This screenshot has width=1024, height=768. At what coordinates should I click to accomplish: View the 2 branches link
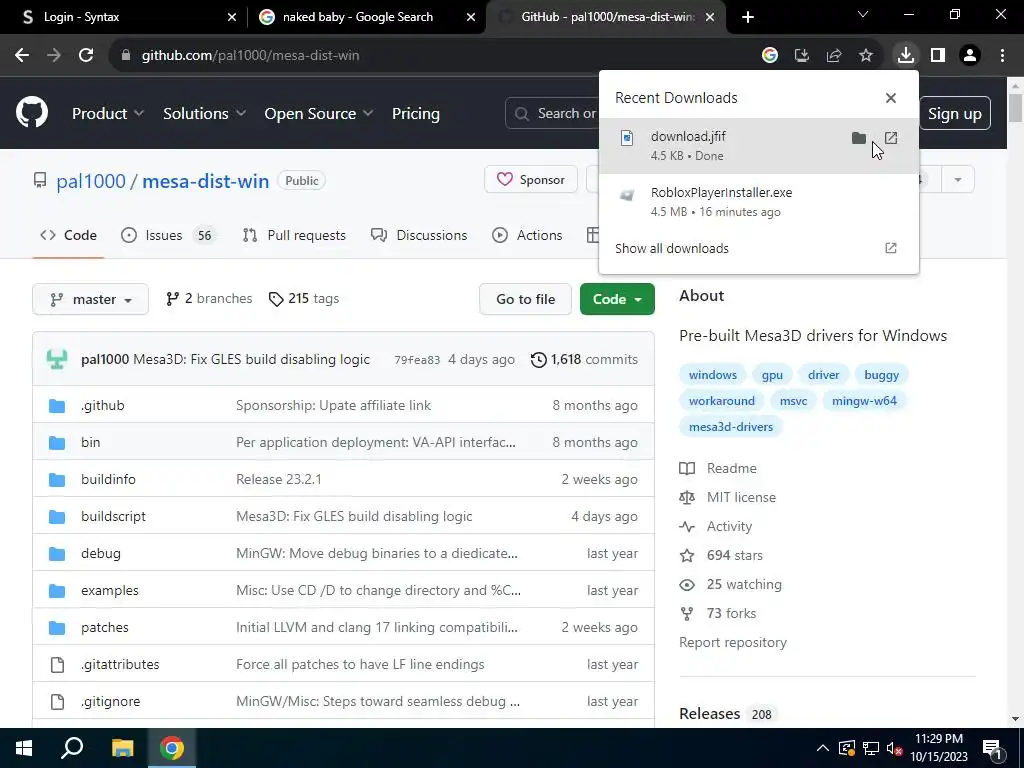209,298
